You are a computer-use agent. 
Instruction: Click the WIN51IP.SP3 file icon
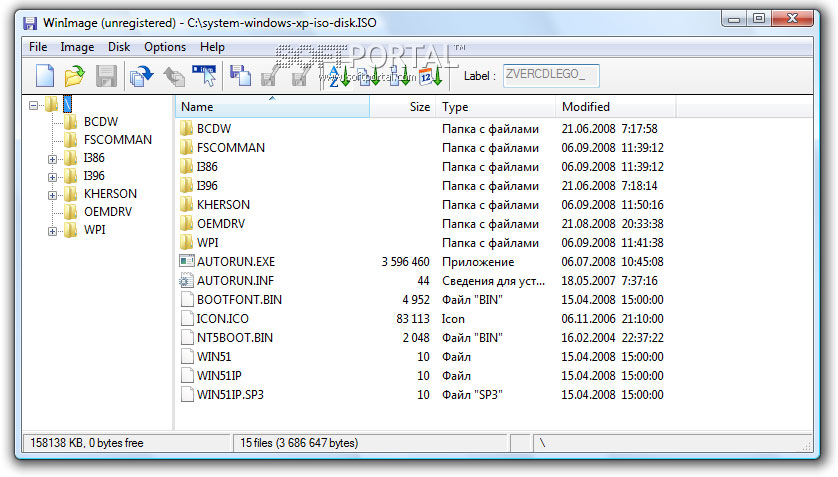pyautogui.click(x=187, y=394)
